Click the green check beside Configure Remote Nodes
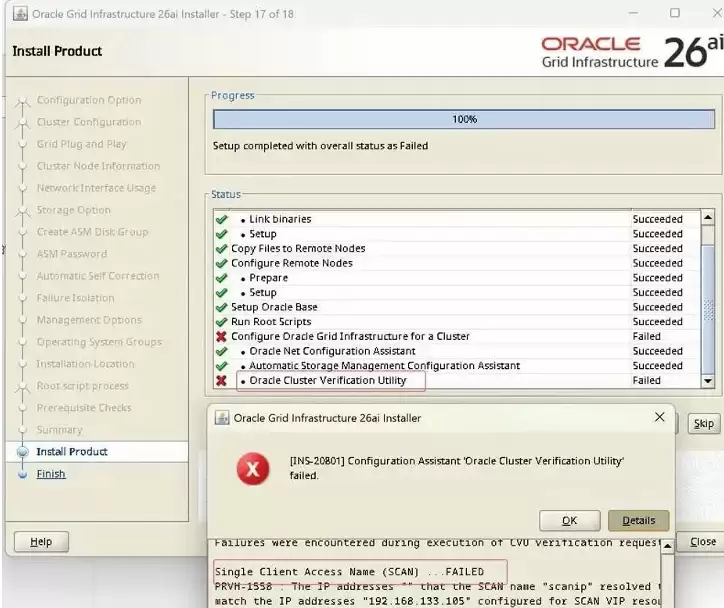 [x=222, y=263]
